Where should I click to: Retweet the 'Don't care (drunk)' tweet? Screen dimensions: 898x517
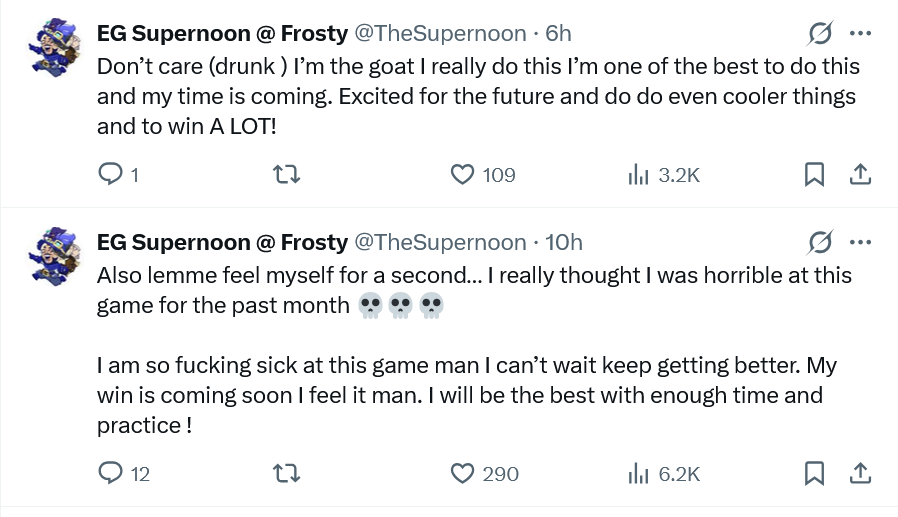(x=286, y=175)
